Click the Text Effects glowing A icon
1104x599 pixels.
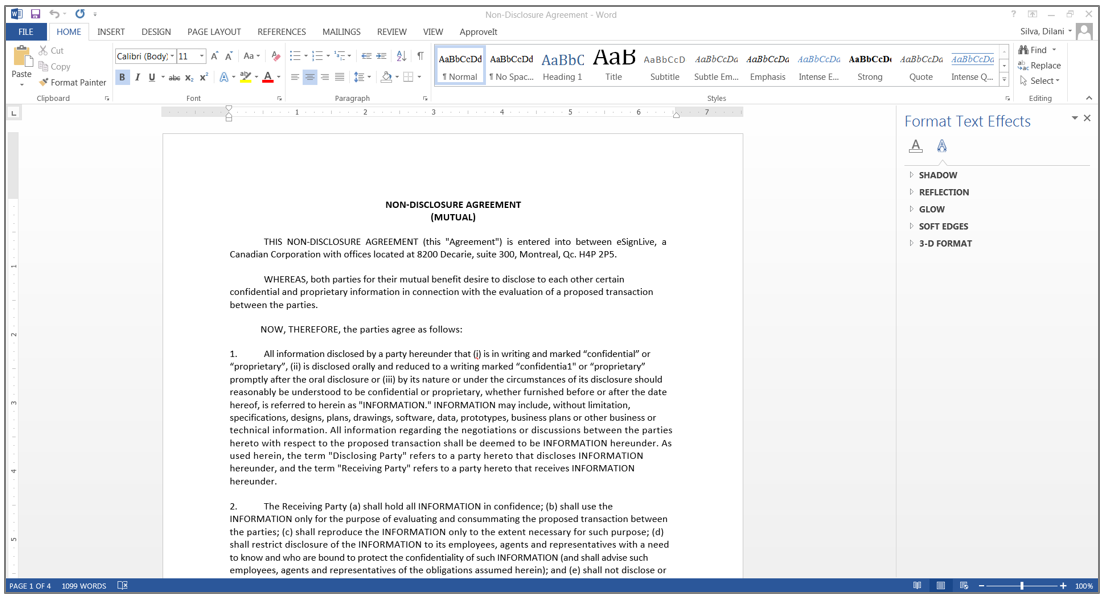click(224, 77)
